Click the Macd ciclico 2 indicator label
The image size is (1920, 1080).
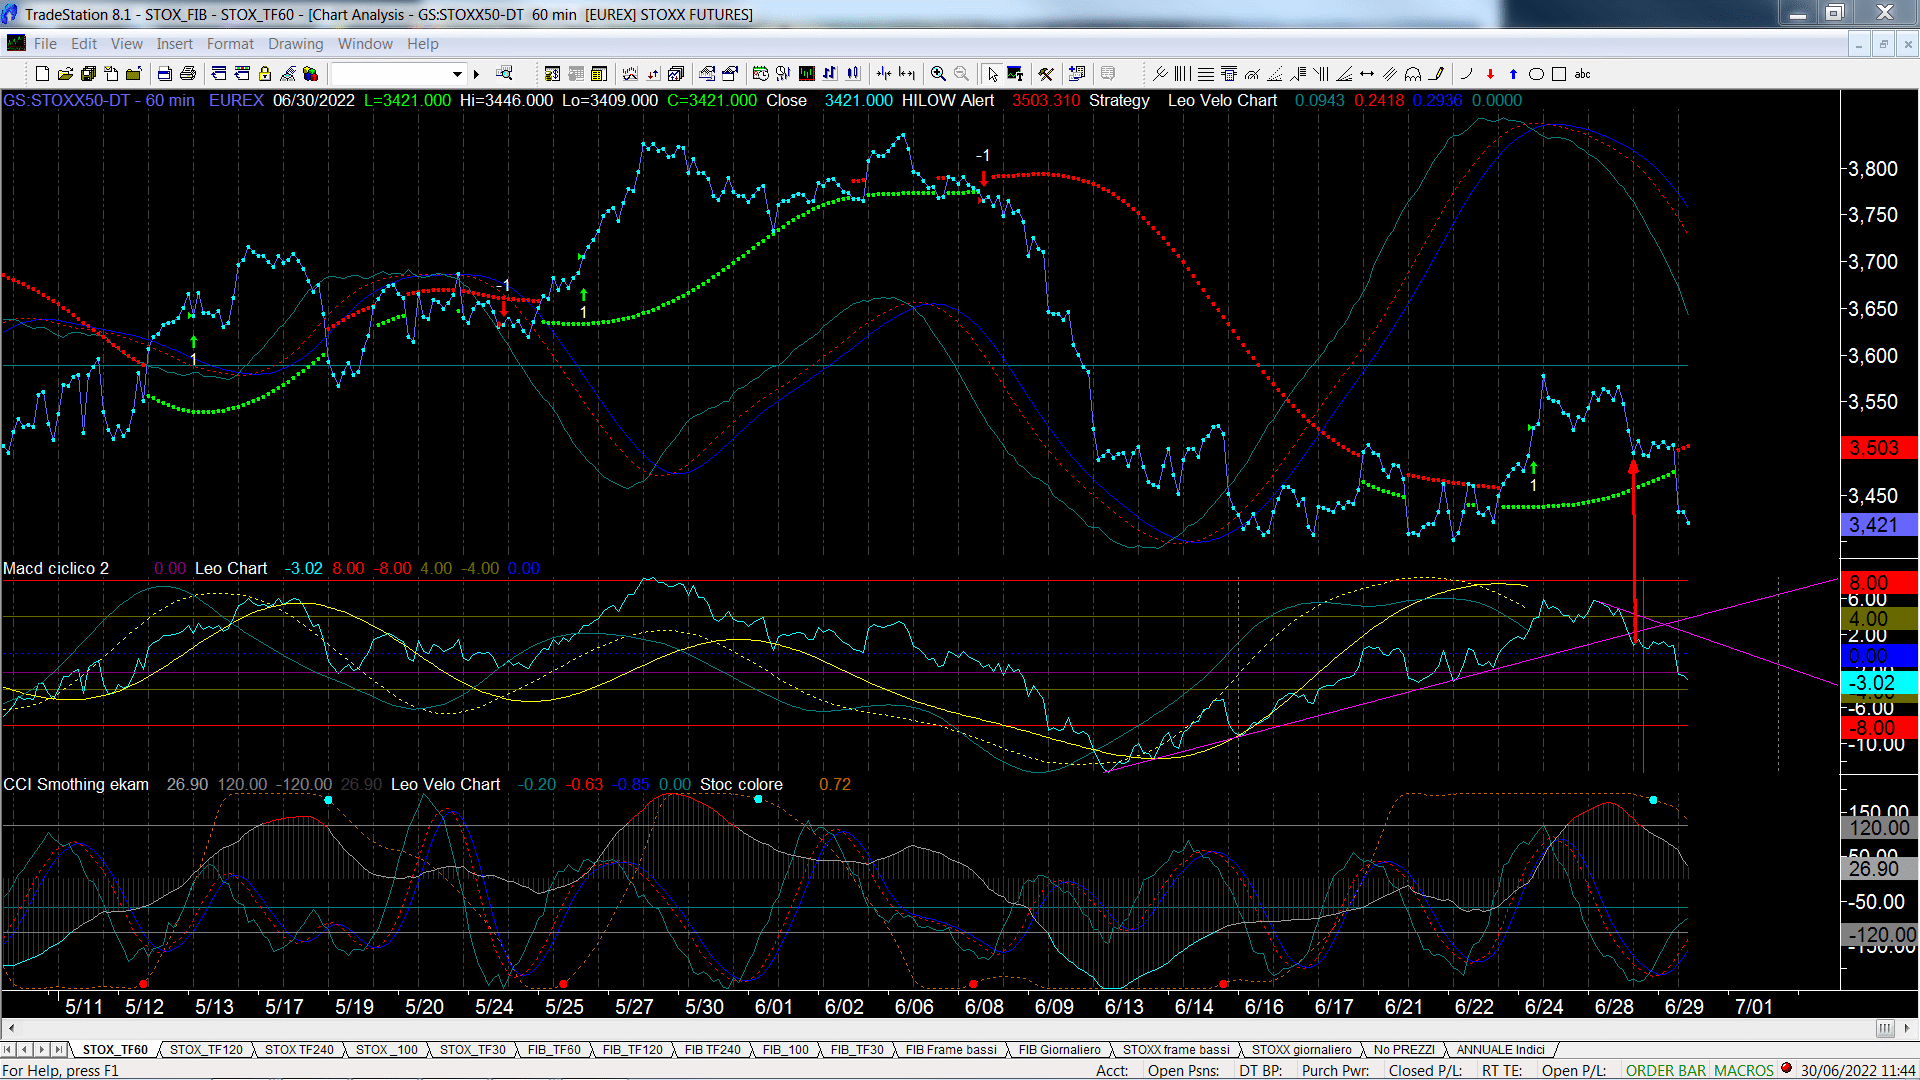(56, 569)
